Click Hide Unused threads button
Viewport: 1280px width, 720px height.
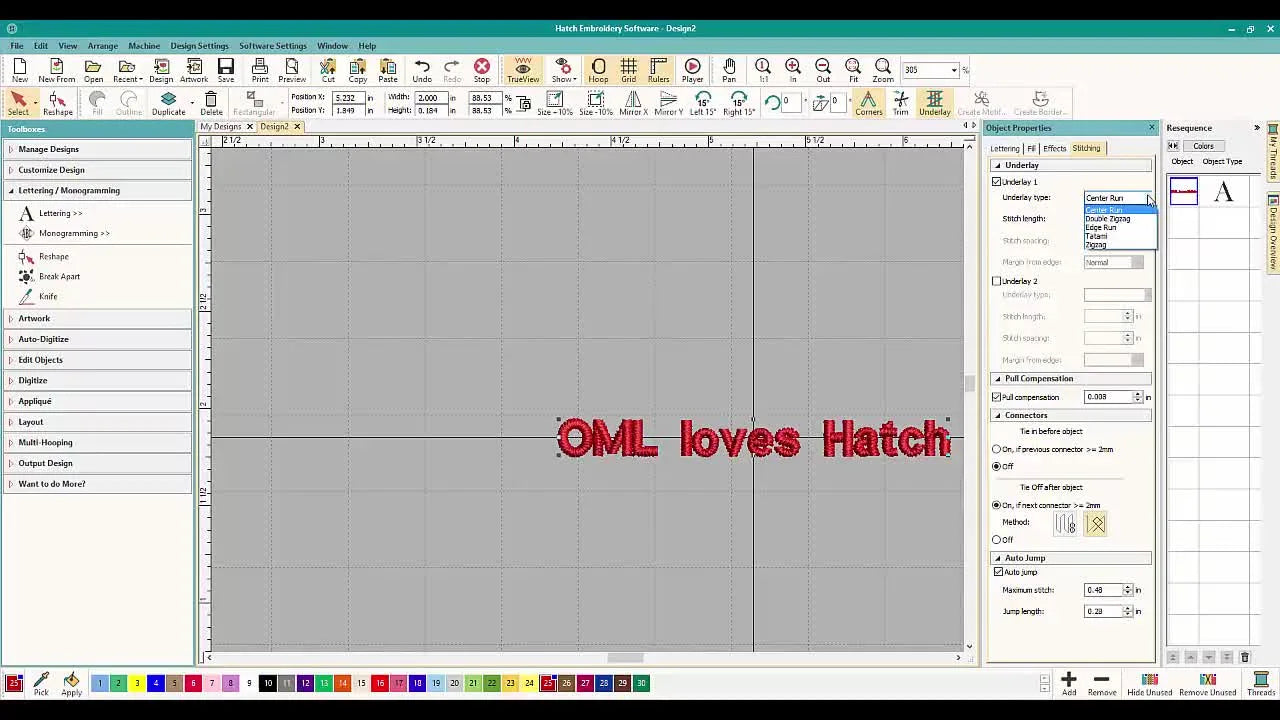tap(1149, 684)
